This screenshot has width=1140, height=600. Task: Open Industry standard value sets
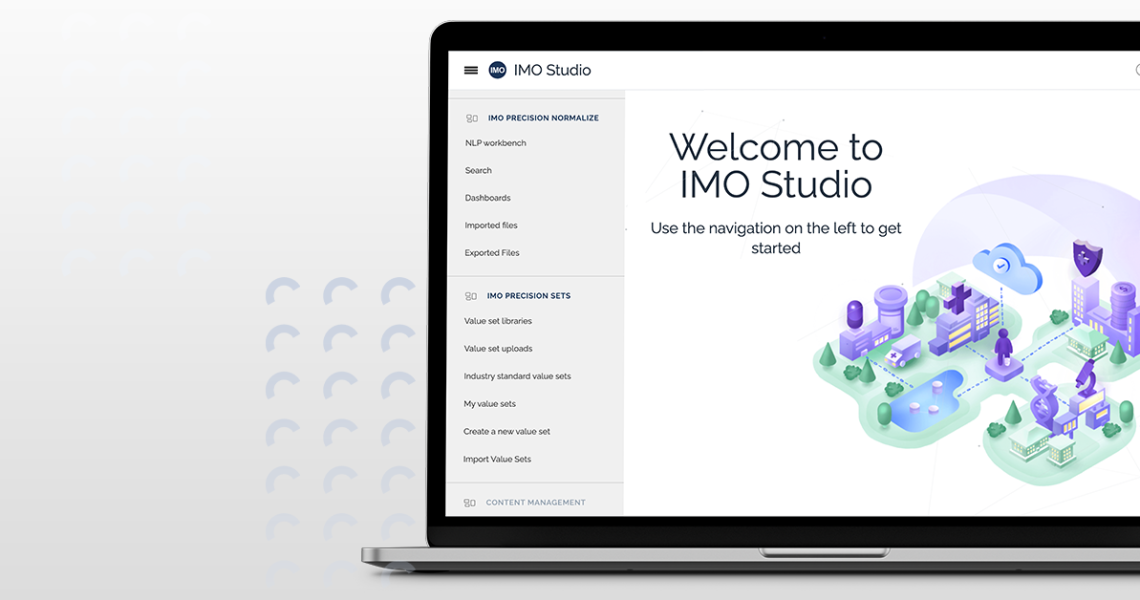pos(517,376)
